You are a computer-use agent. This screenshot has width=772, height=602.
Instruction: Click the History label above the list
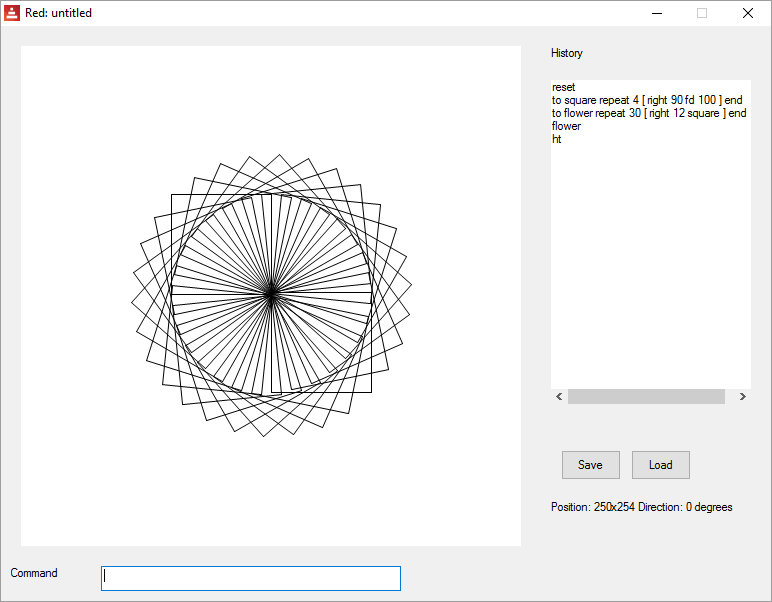566,53
